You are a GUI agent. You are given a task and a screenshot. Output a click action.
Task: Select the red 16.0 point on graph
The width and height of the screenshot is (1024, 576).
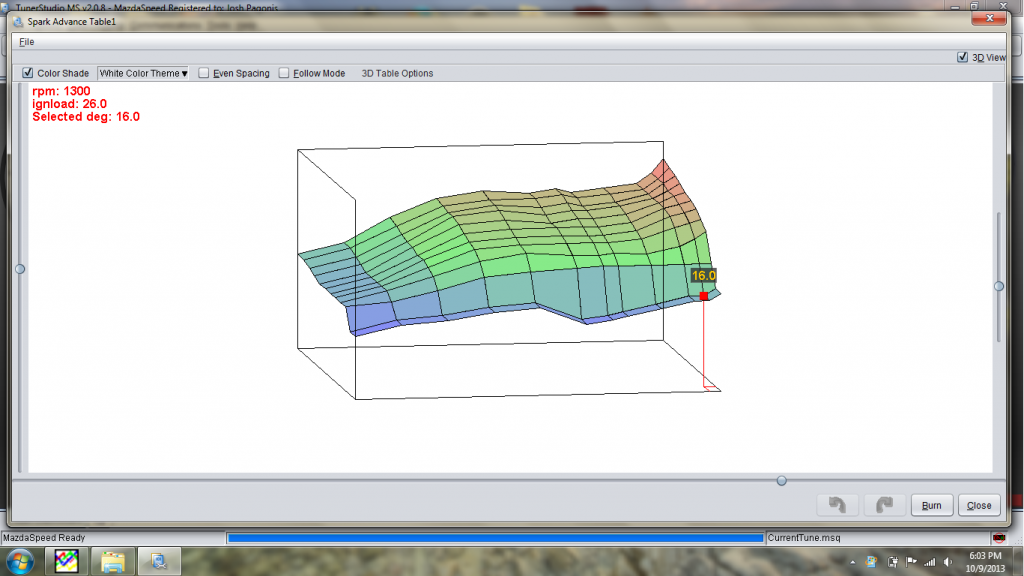(x=704, y=296)
